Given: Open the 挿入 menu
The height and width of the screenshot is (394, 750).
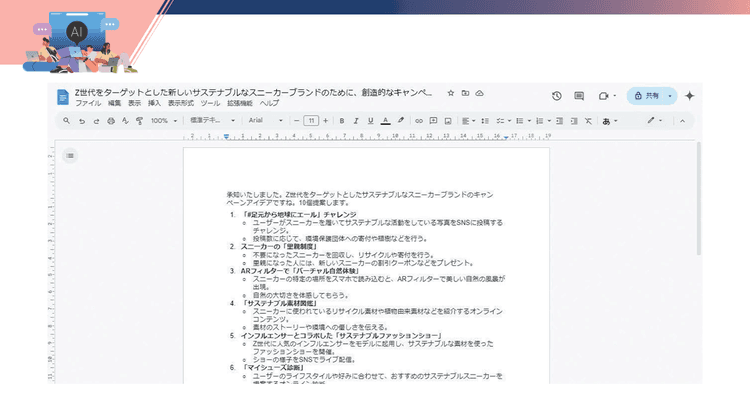Looking at the screenshot, I should pyautogui.click(x=154, y=103).
